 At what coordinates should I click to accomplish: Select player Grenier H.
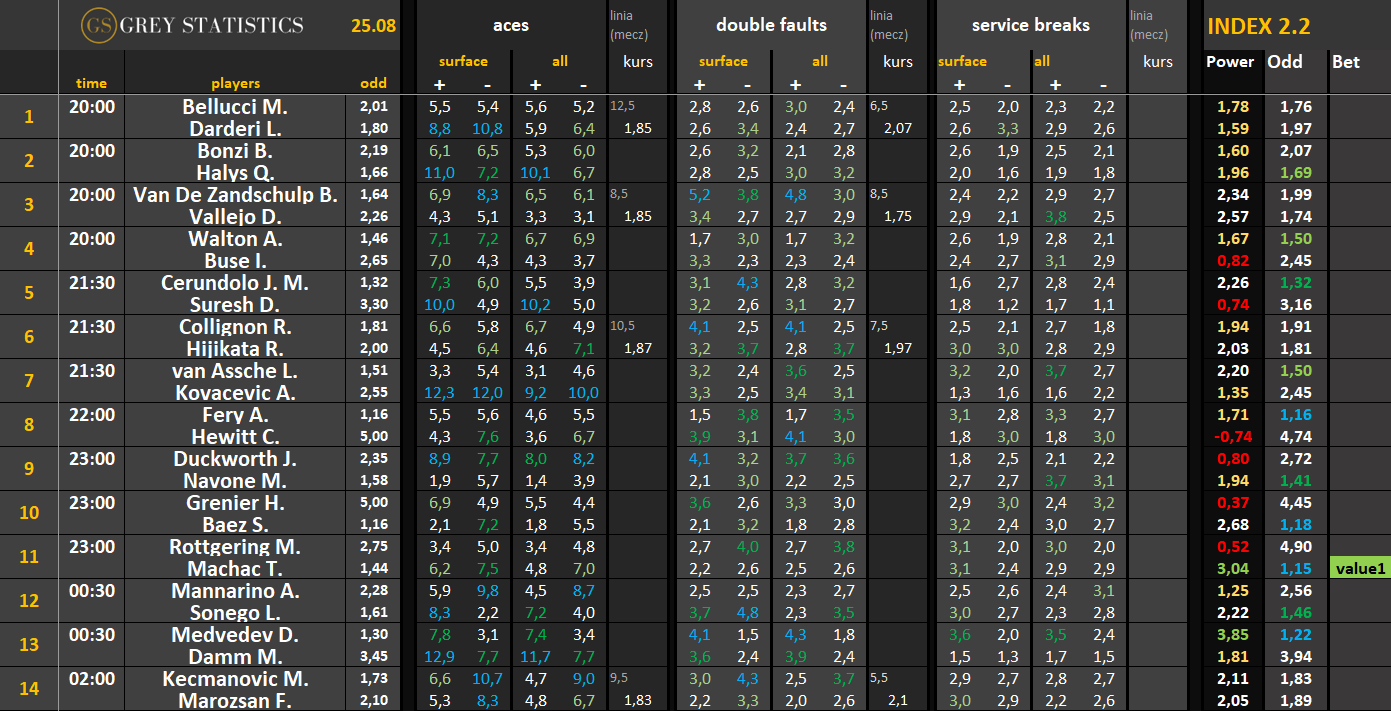click(x=235, y=502)
